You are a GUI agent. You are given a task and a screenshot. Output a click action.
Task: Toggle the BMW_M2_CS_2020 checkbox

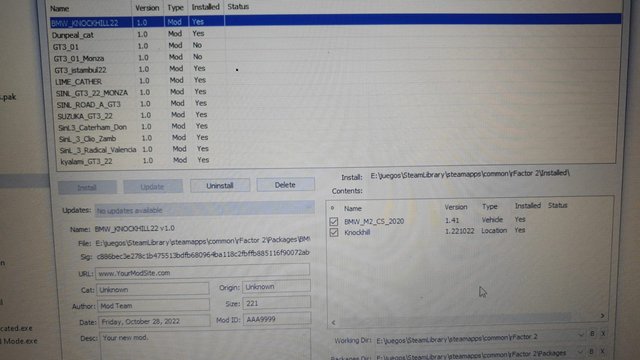334,222
